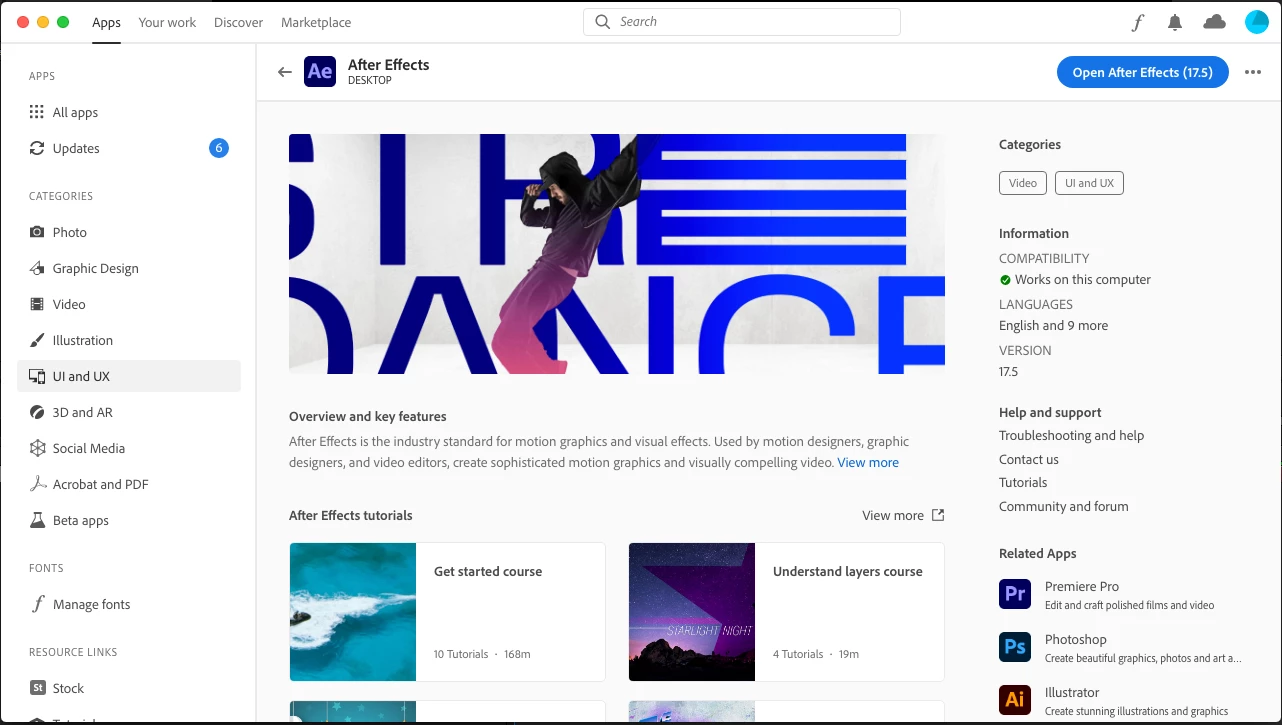This screenshot has height=725, width=1282.
Task: Open the notifications bell
Action: click(x=1175, y=22)
